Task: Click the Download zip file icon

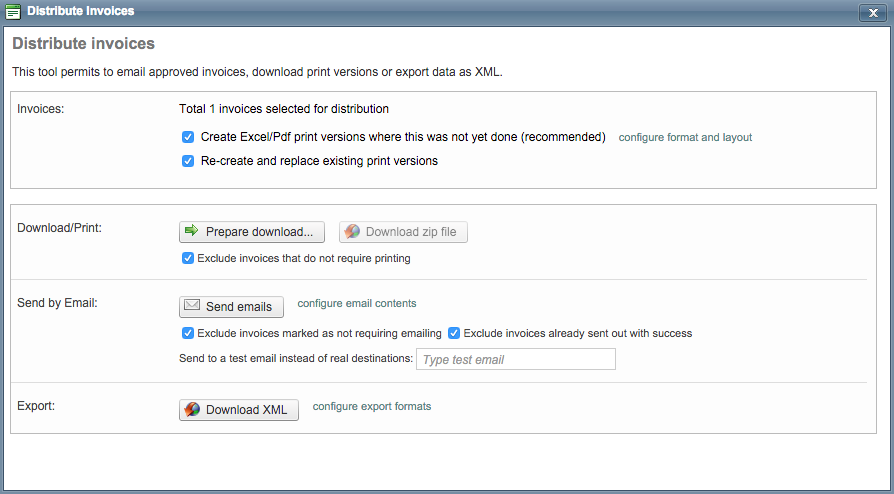Action: click(352, 231)
